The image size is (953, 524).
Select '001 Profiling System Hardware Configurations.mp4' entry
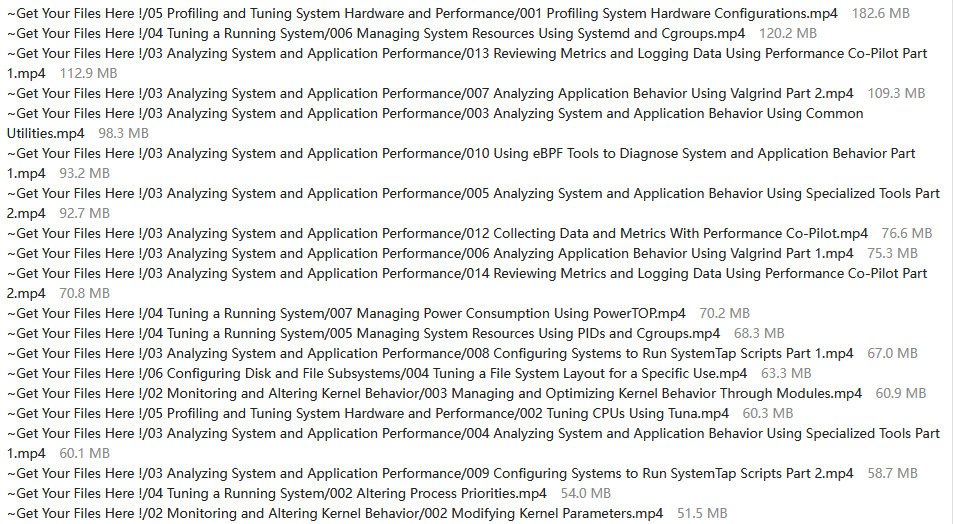[422, 13]
